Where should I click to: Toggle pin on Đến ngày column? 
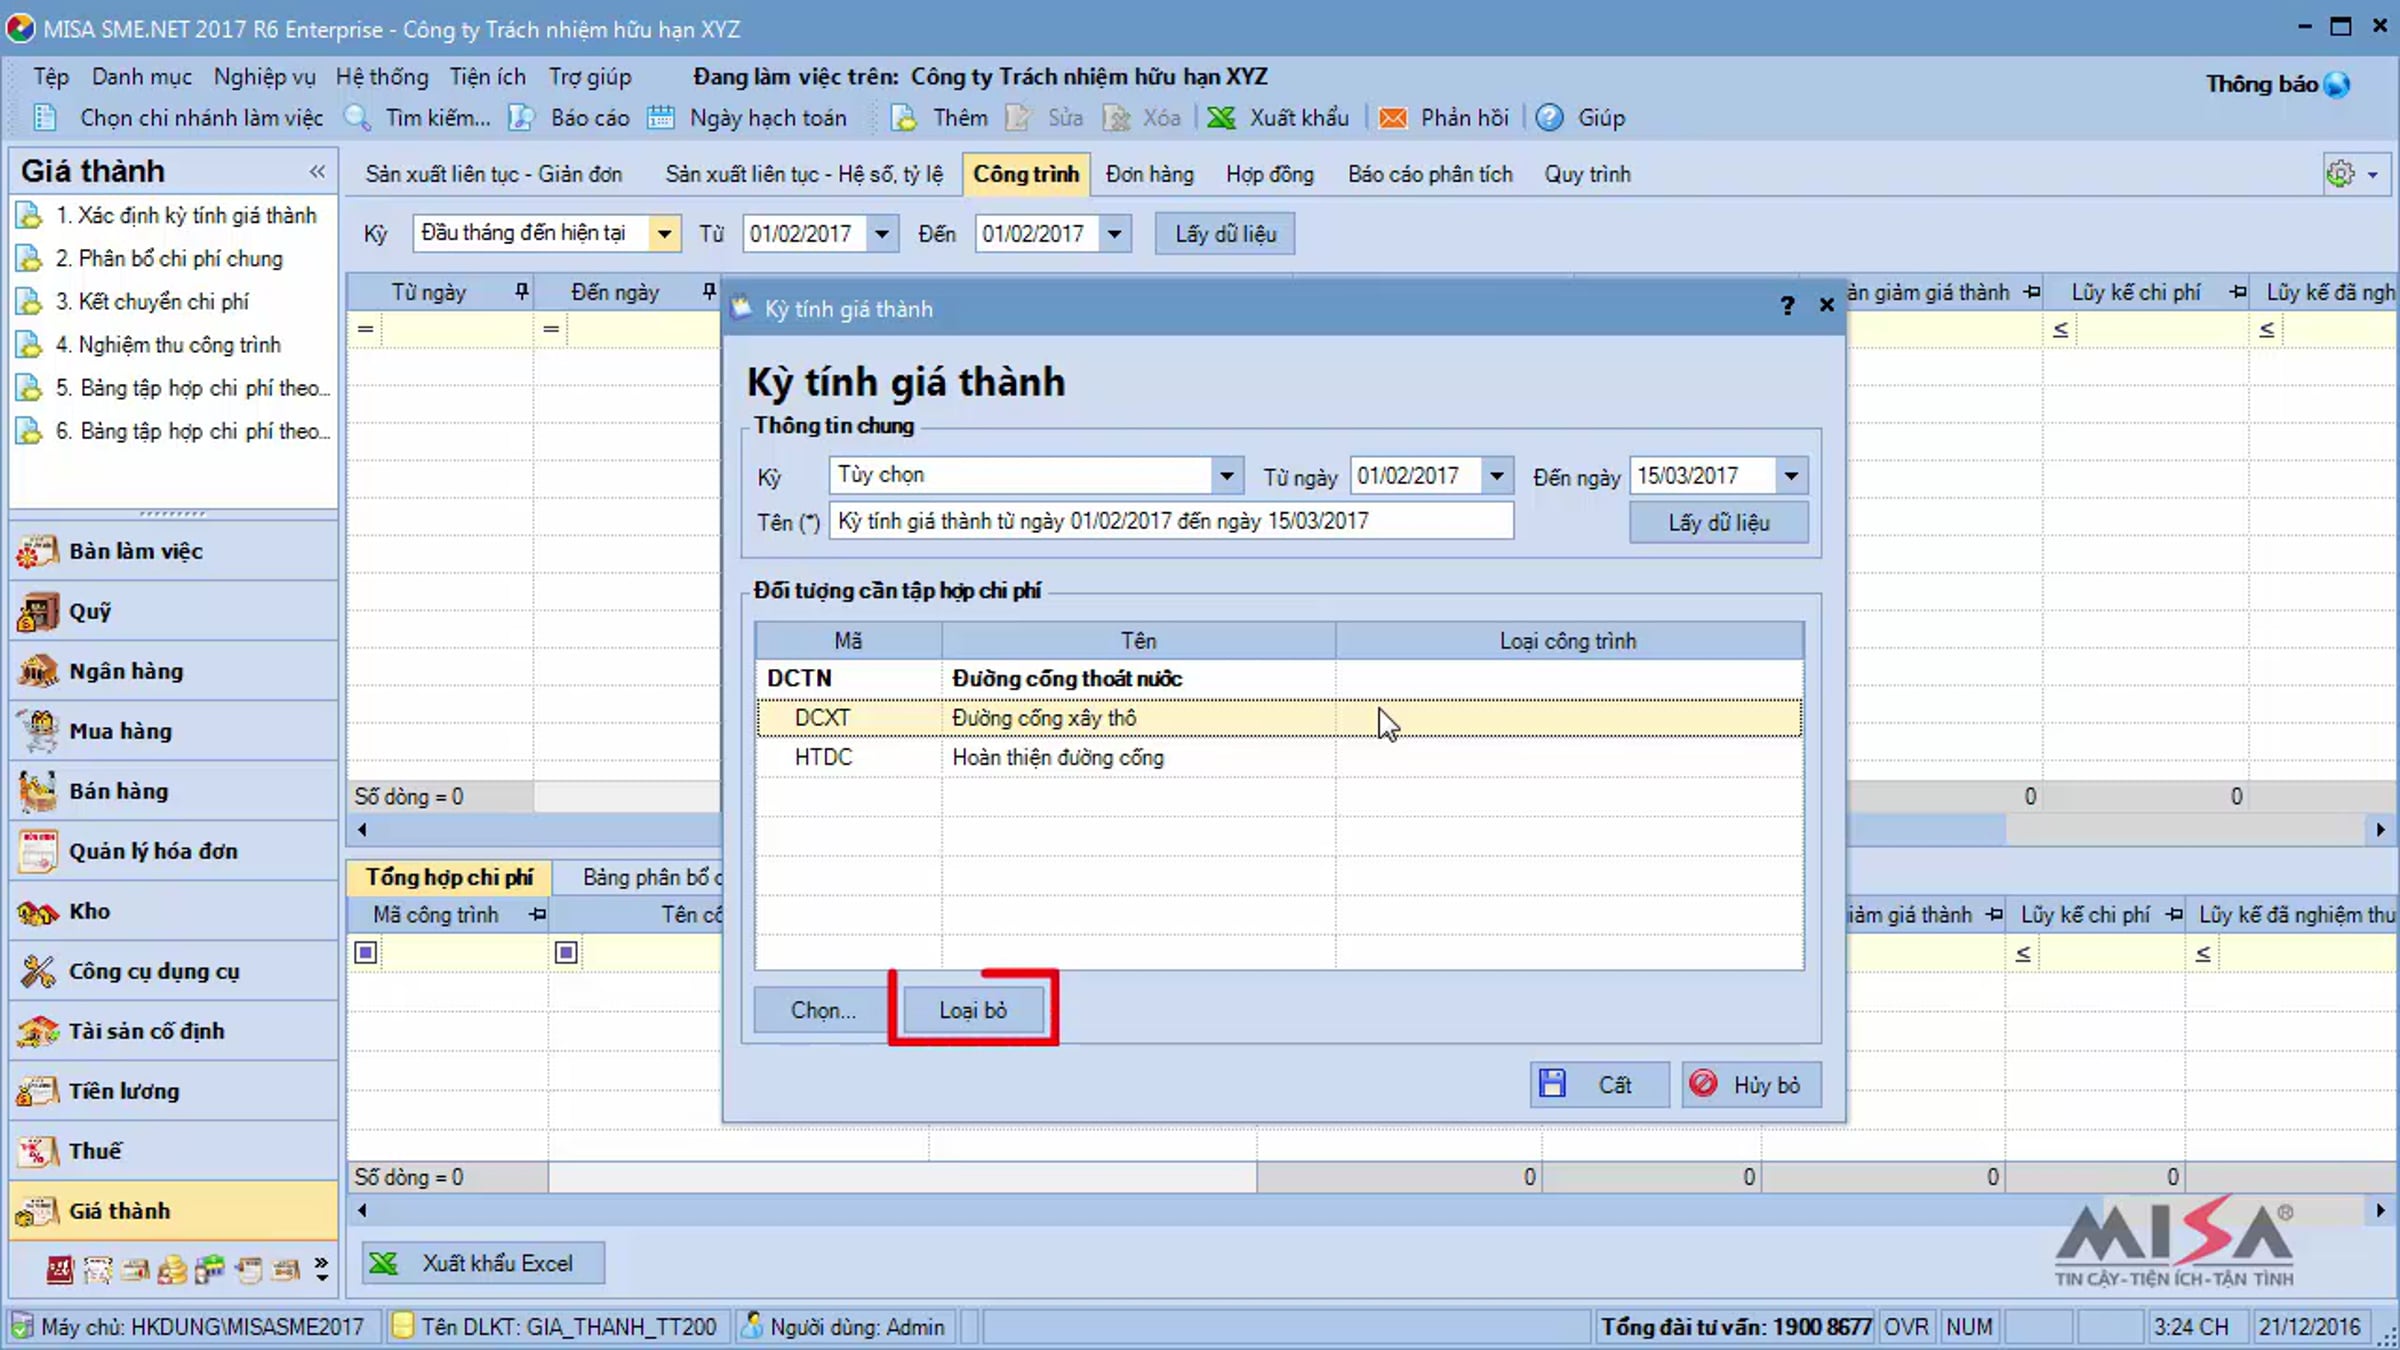708,292
